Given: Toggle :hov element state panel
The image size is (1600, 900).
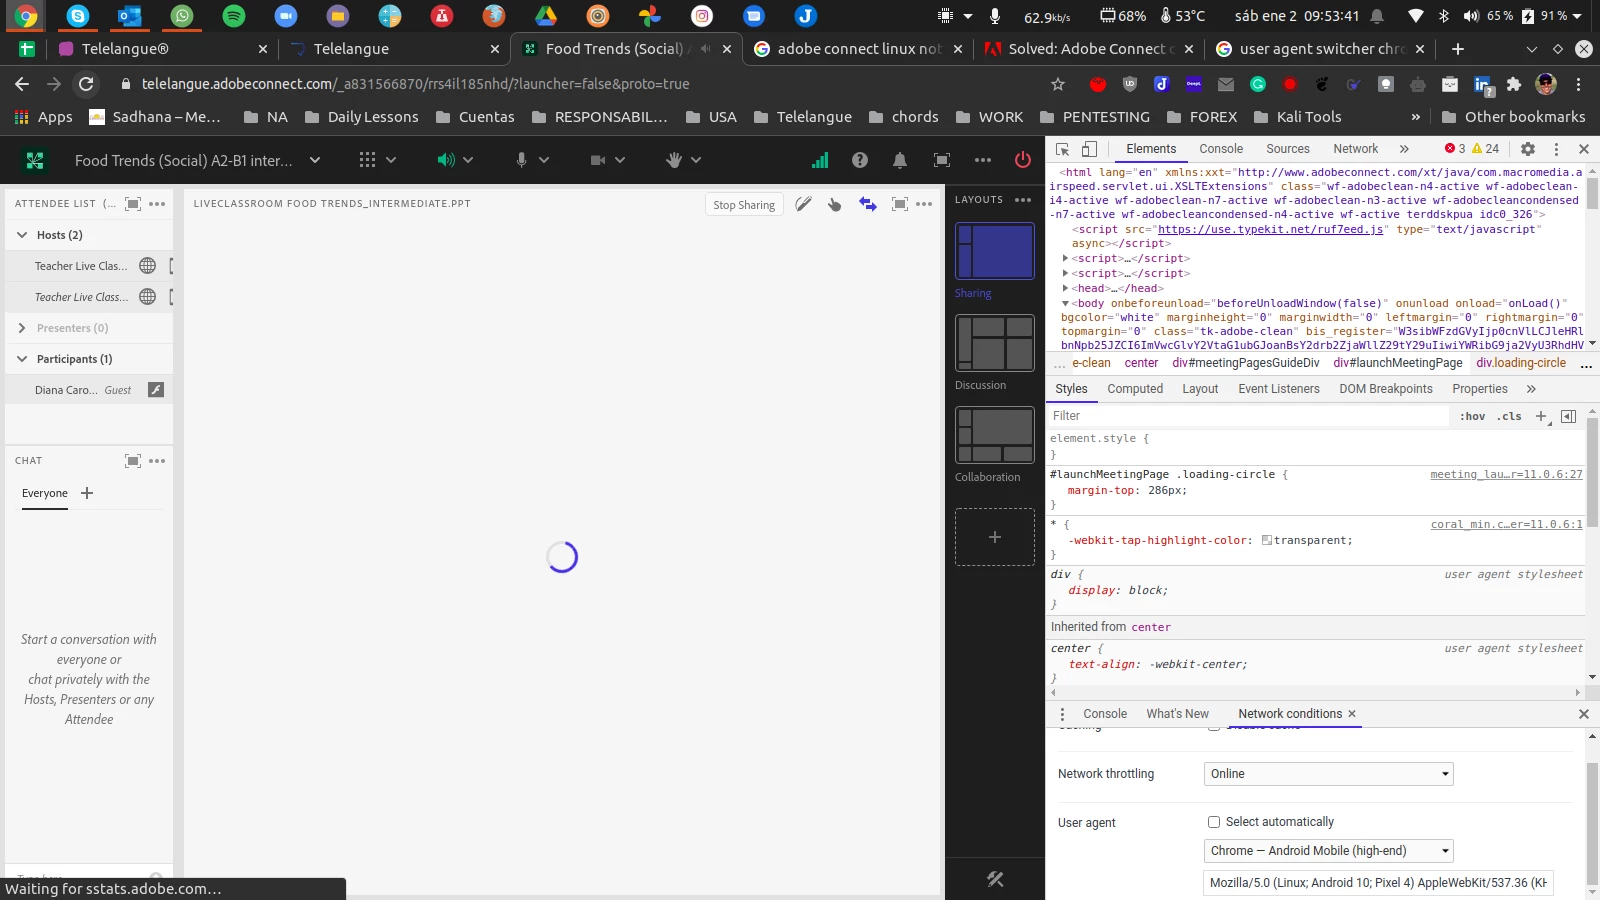Looking at the screenshot, I should 1472,416.
